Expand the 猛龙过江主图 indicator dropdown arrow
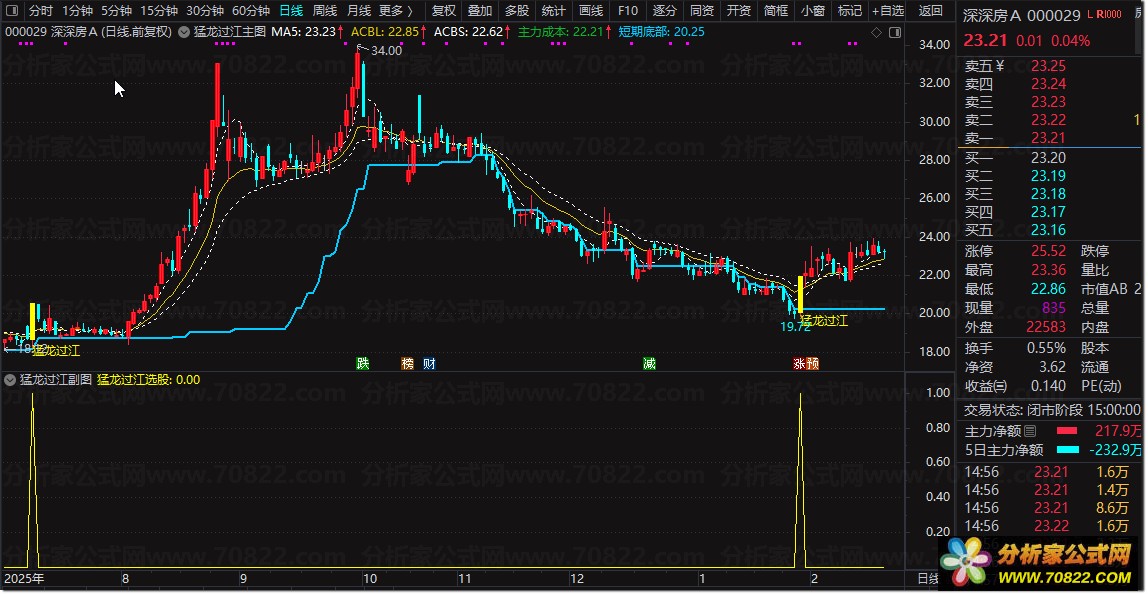 [x=186, y=32]
